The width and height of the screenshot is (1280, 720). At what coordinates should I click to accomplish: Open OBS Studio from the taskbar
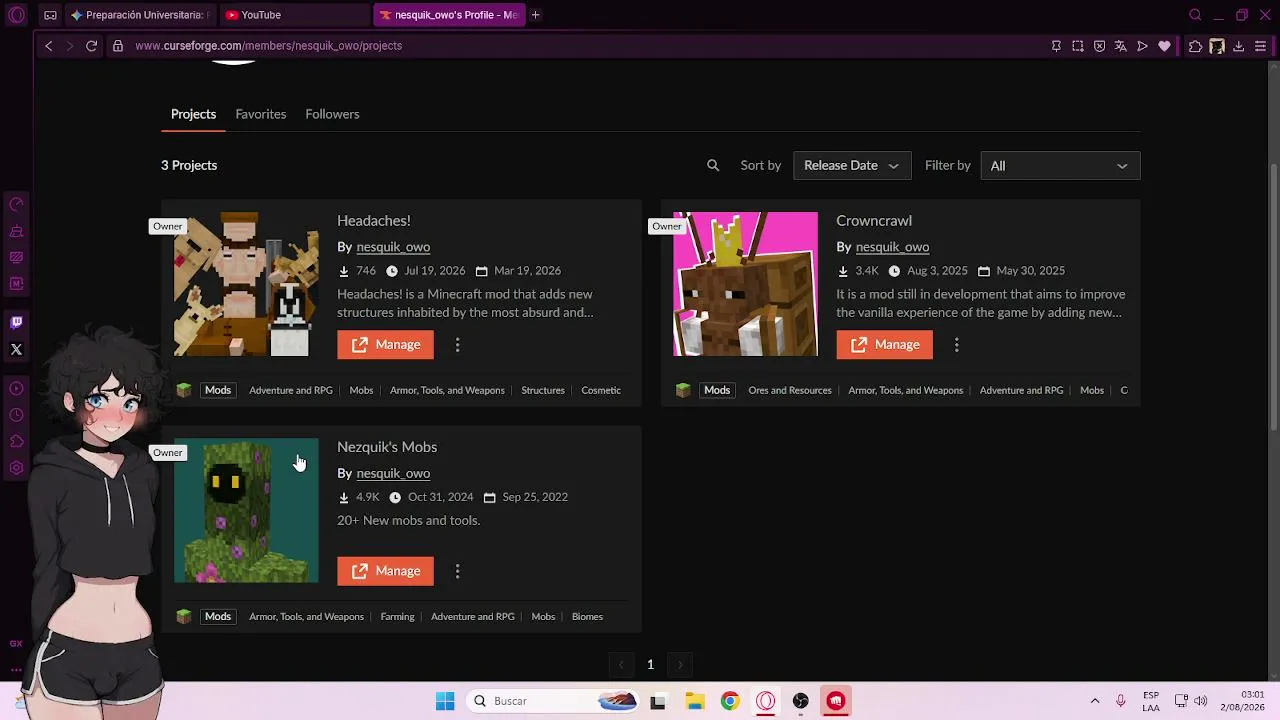click(x=800, y=701)
